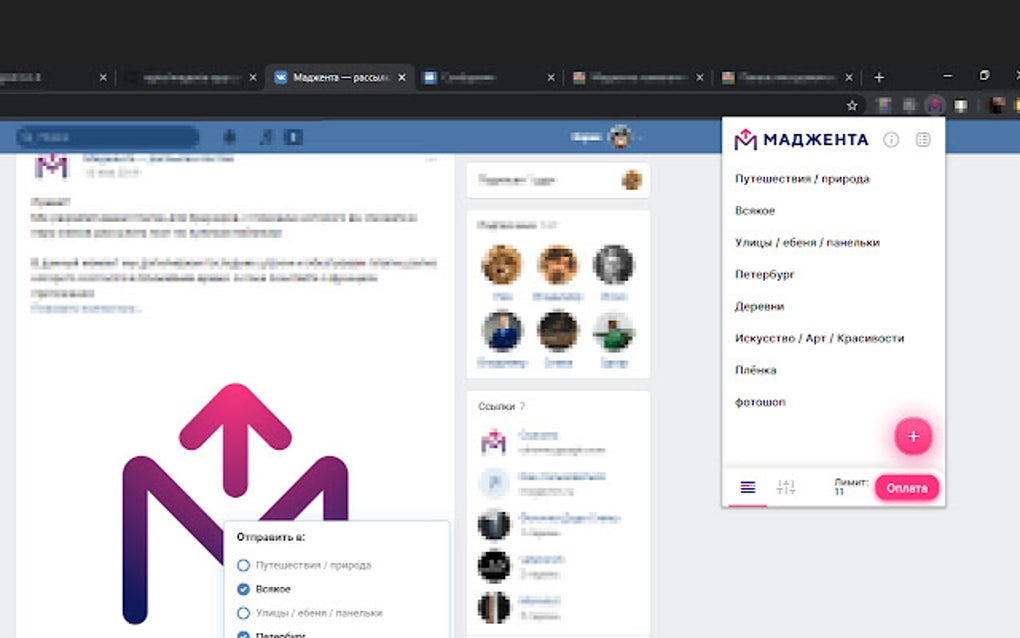
Task: Open the VK profile avatar menu
Action: point(620,137)
